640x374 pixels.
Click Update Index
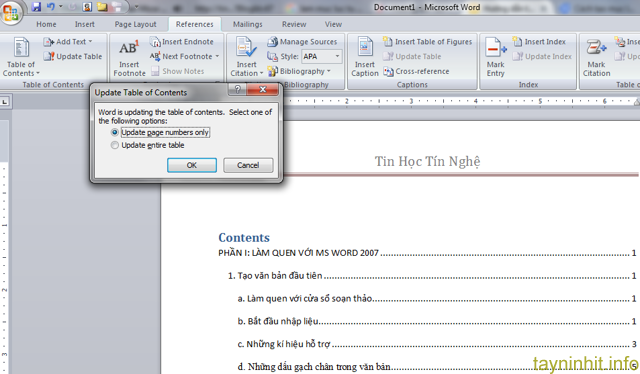click(x=542, y=56)
